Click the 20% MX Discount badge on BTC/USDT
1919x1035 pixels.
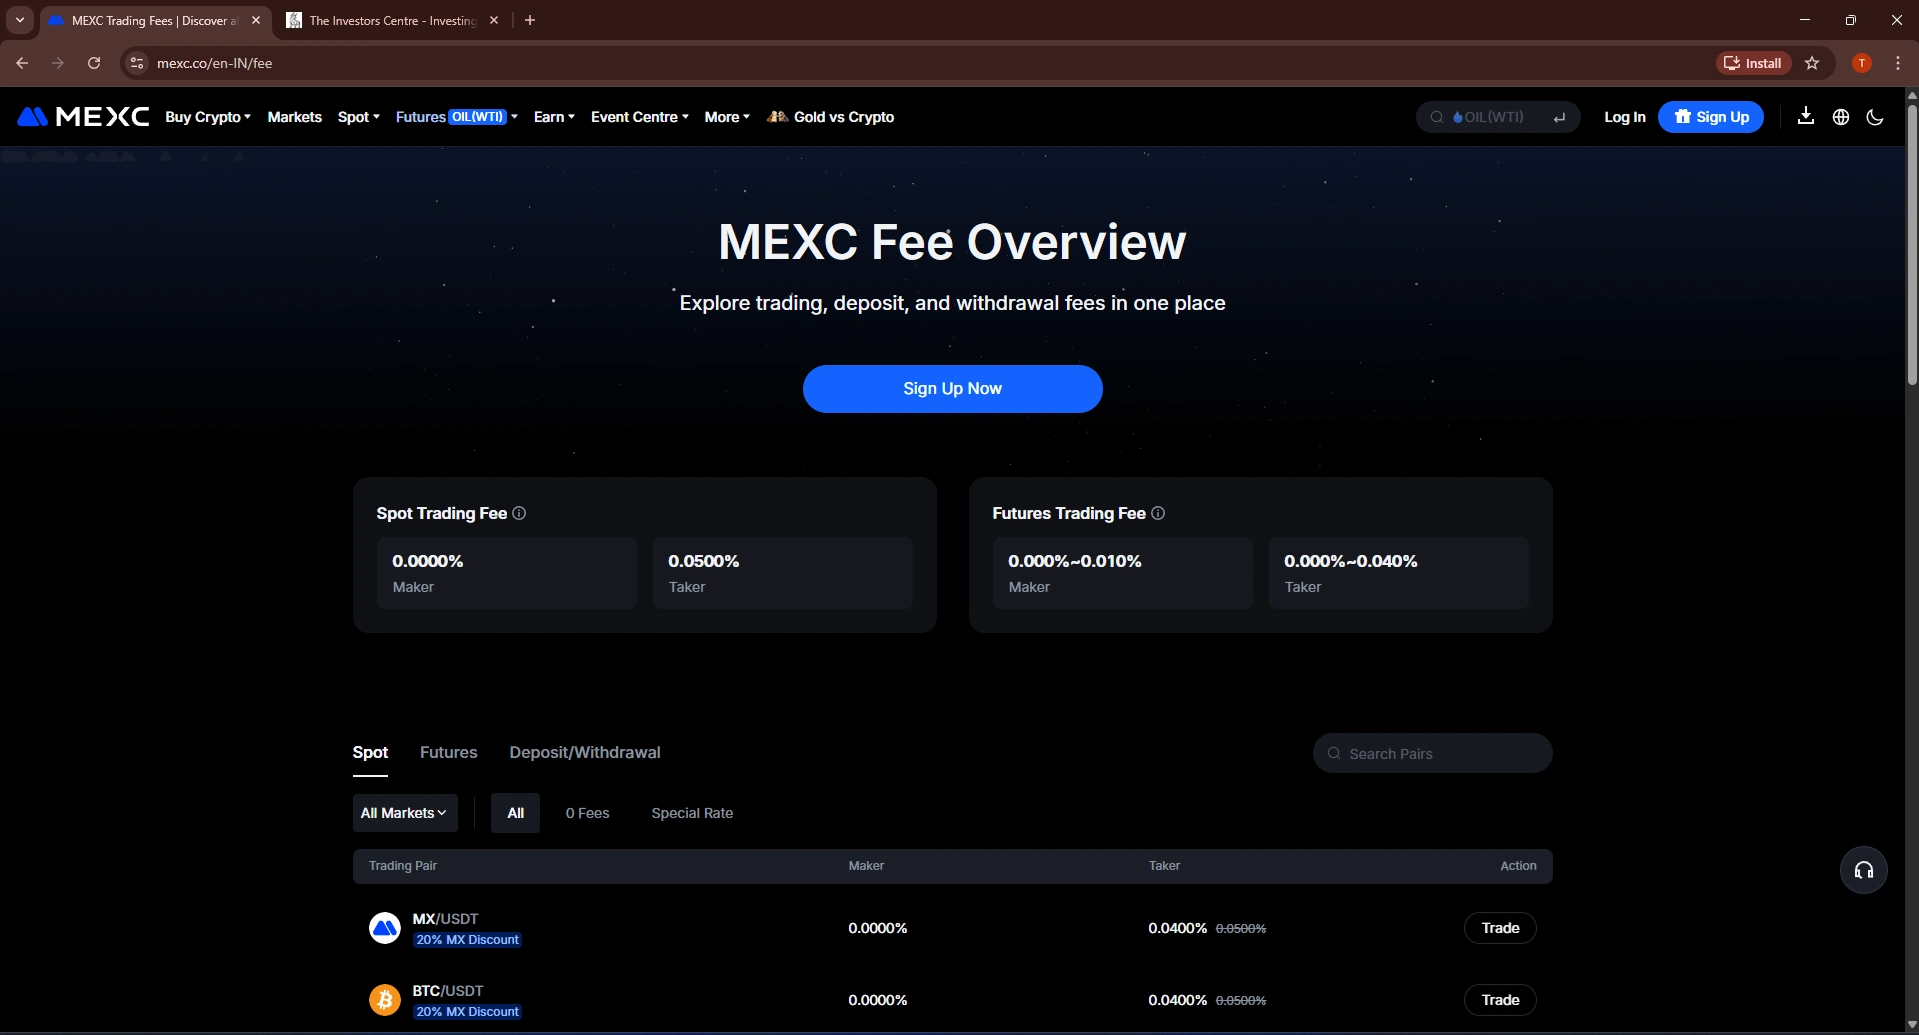tap(467, 1012)
